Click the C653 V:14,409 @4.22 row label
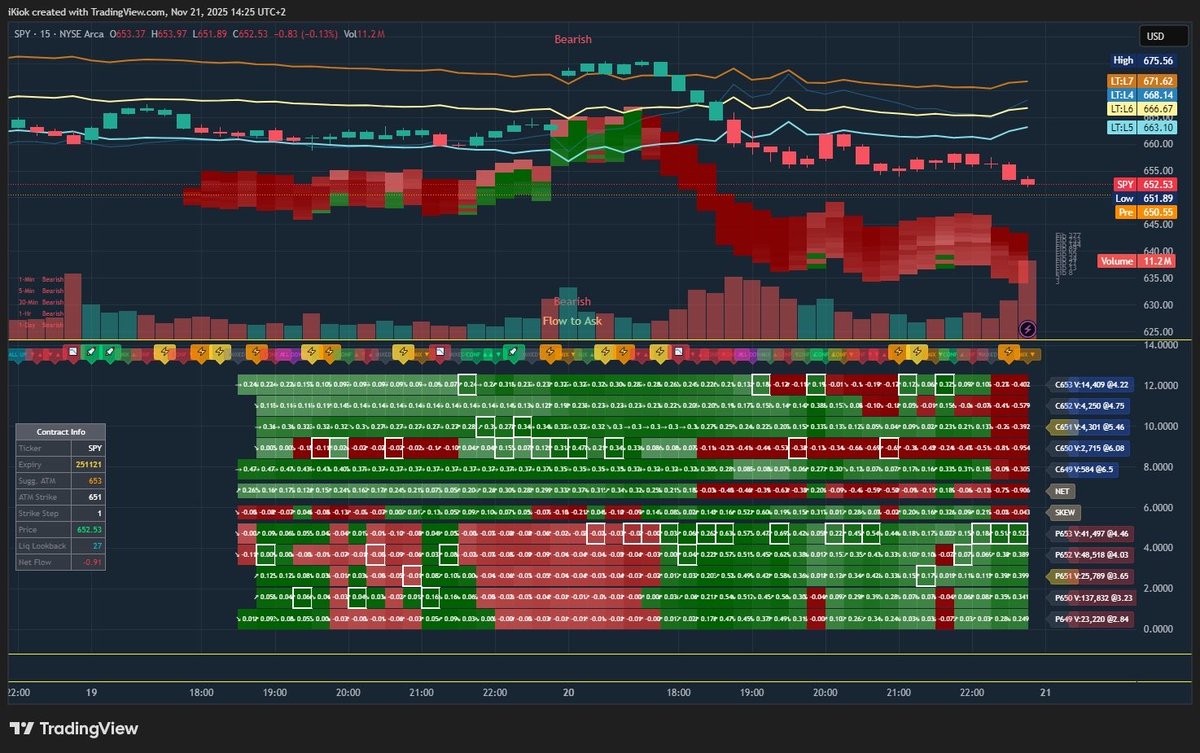The height and width of the screenshot is (753, 1200). [1092, 385]
